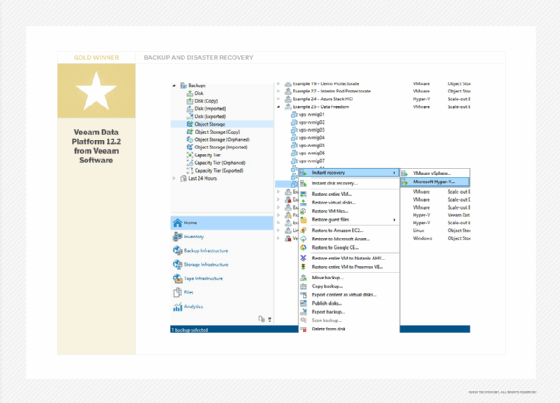Click the Publish disks icon

tap(303, 303)
